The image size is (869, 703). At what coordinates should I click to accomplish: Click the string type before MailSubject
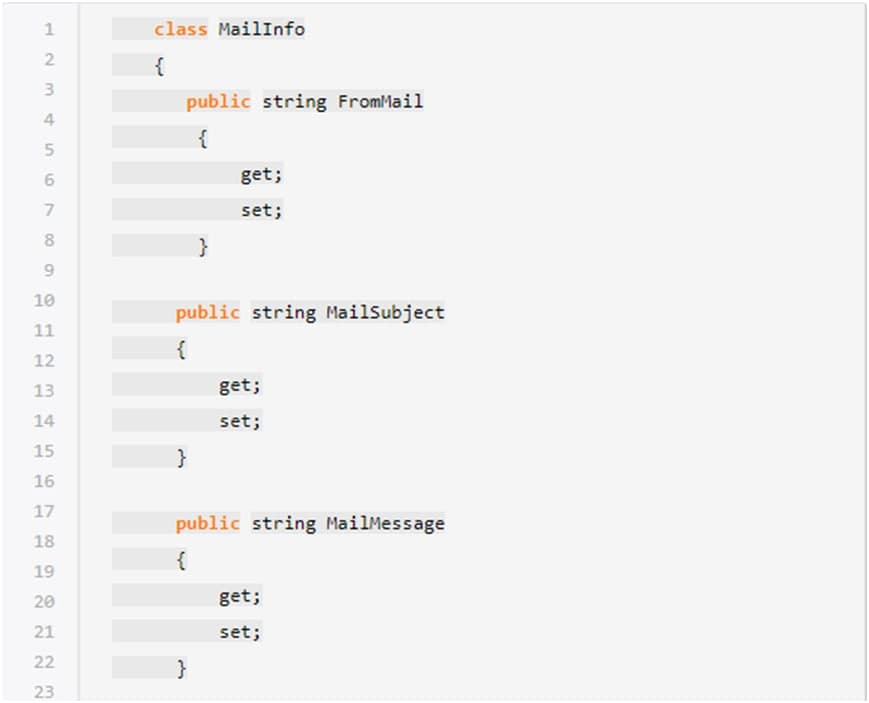283,313
